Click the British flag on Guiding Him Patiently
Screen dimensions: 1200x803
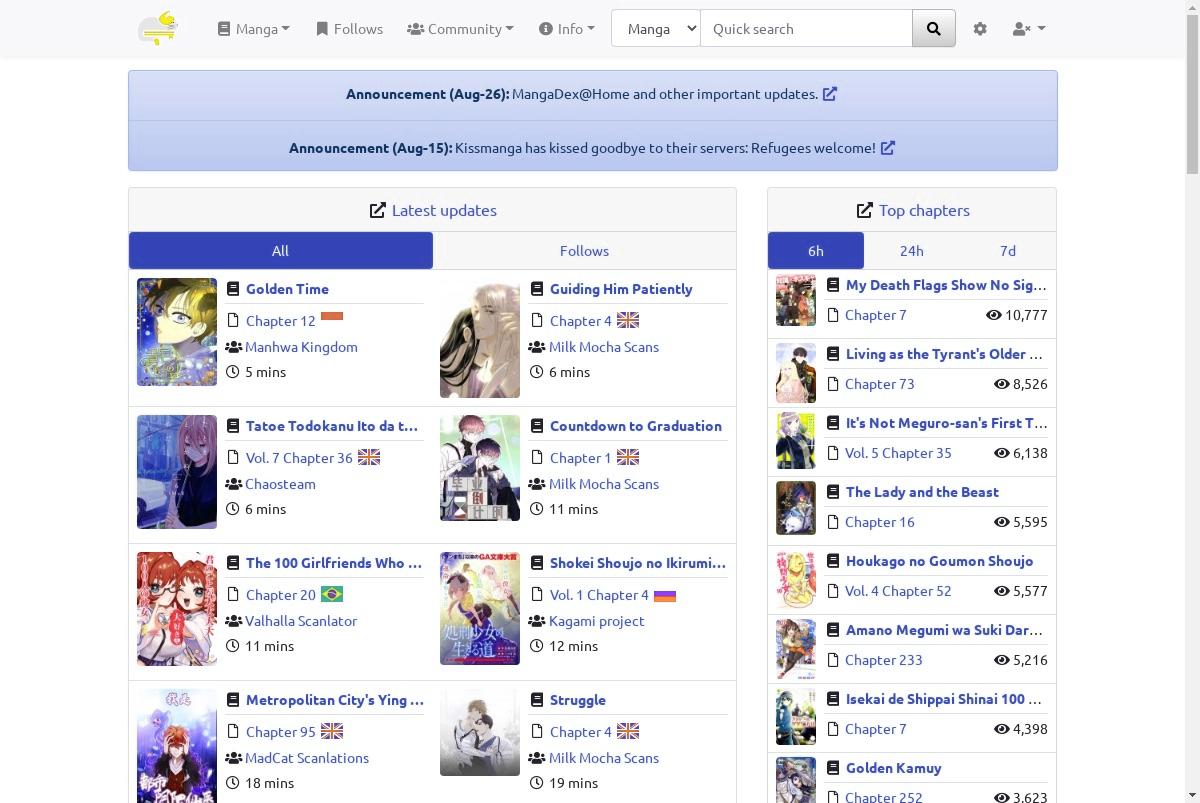pyautogui.click(x=628, y=321)
